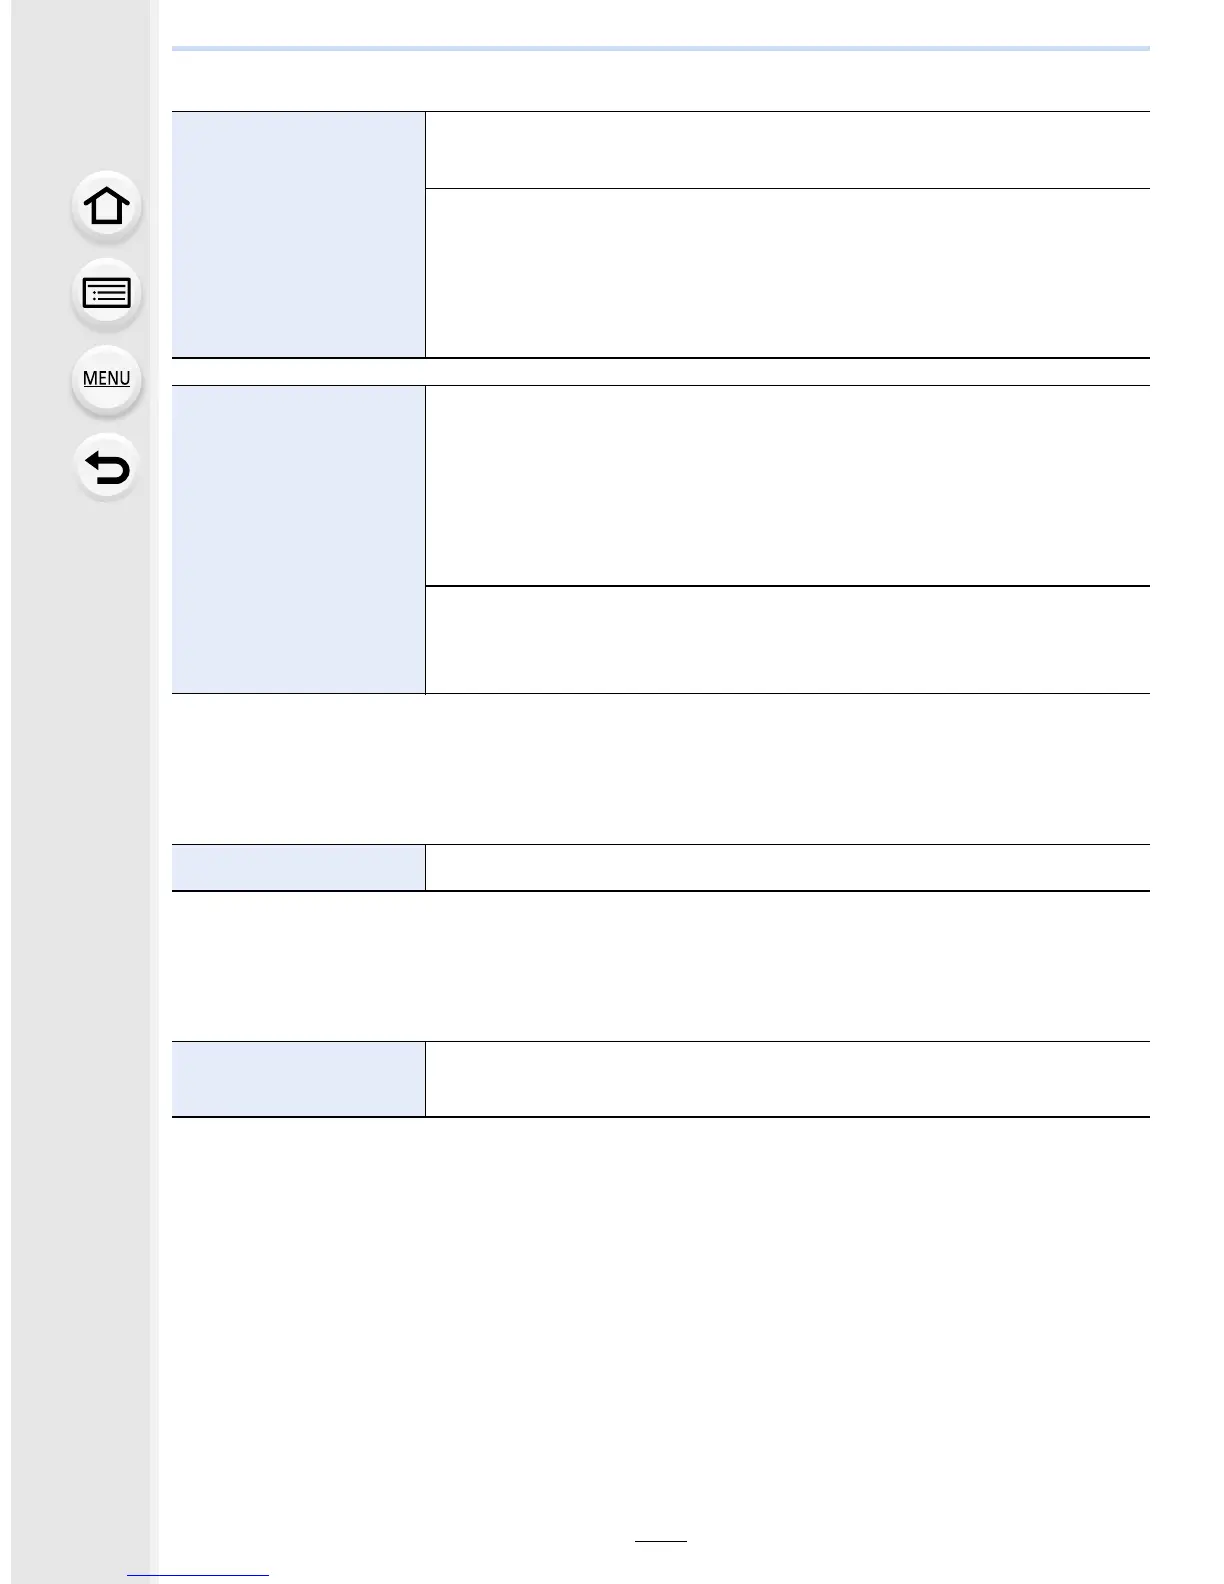This screenshot has width=1224, height=1584.
Task: Select the last table's blue header cell
Action: point(298,1079)
